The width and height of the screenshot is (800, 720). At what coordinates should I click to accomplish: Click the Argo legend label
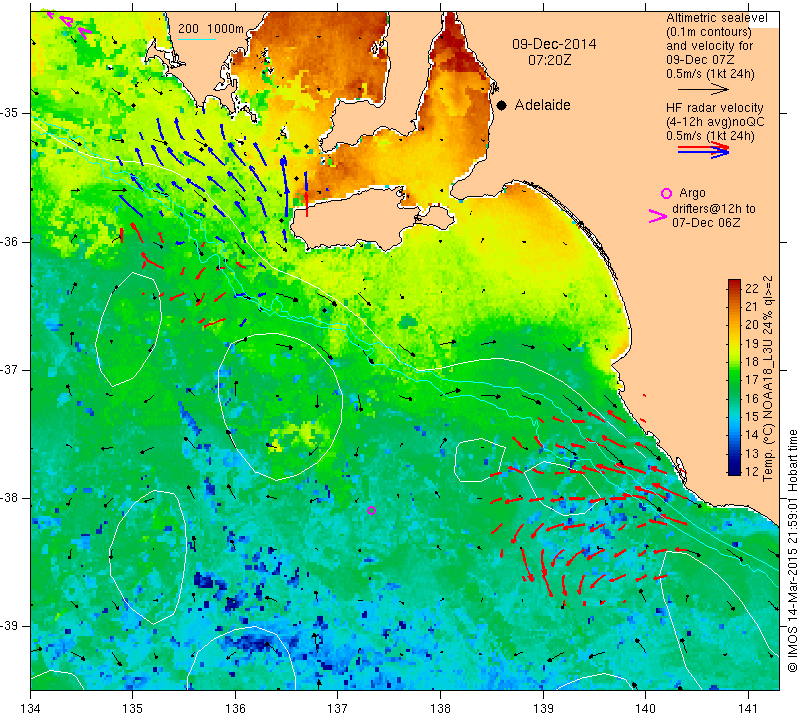pos(692,193)
